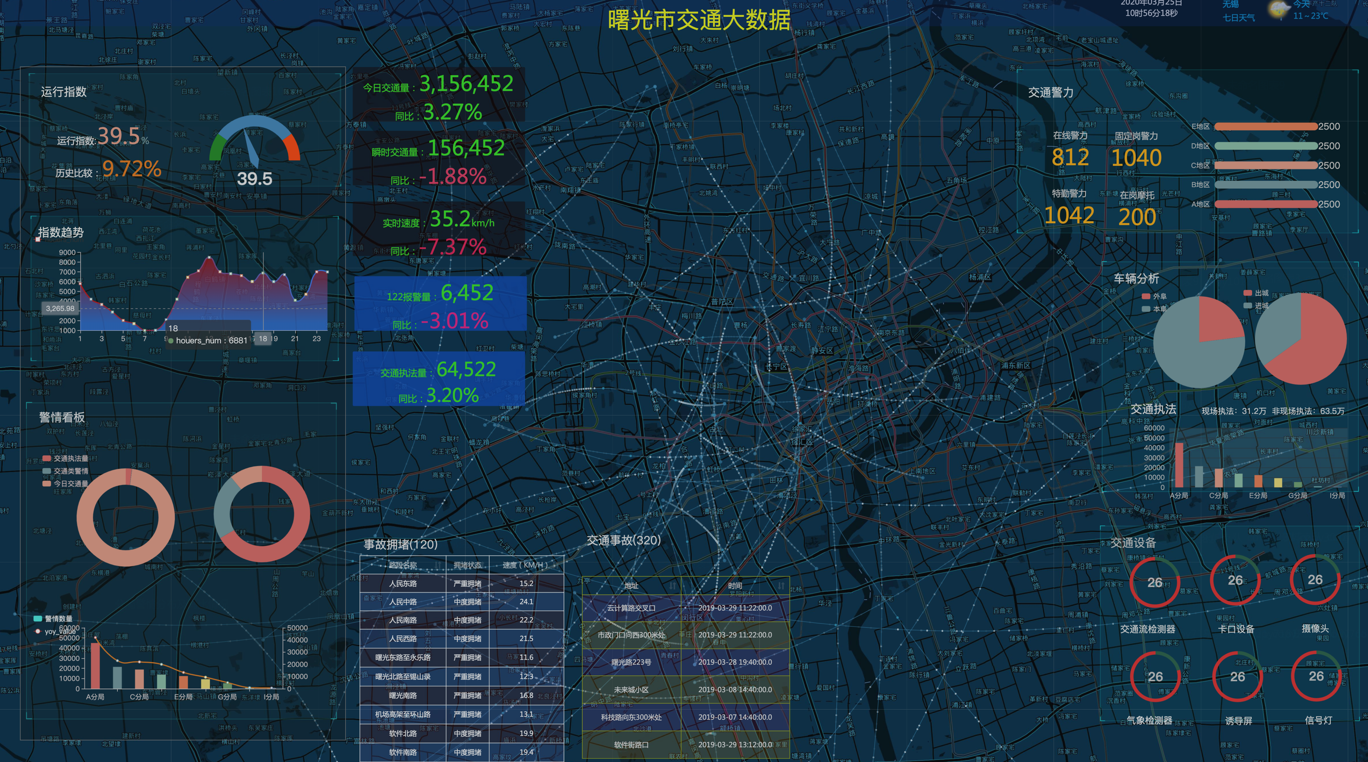Click the 人民东路 row in congestion table
Image resolution: width=1368 pixels, height=762 pixels.
(x=461, y=584)
